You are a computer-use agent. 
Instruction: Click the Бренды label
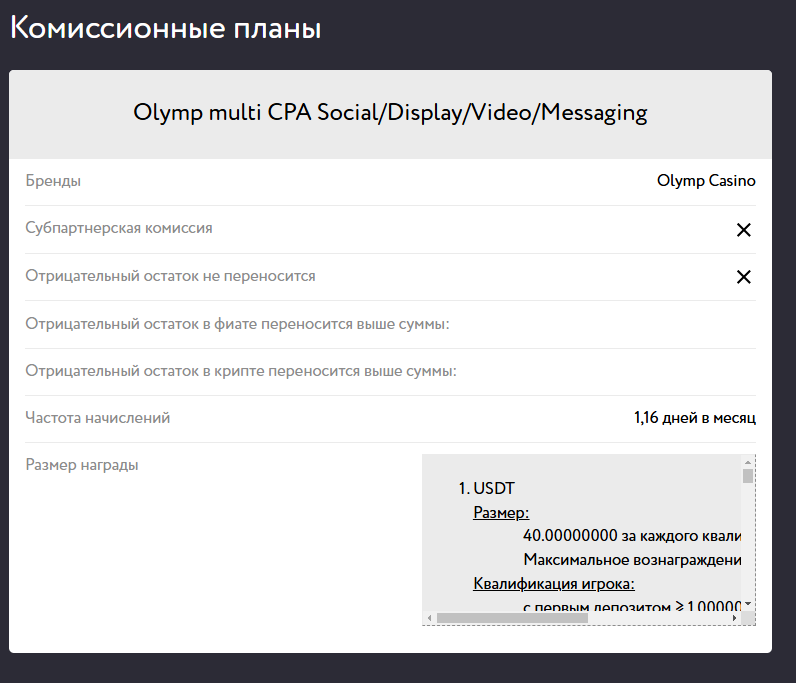point(53,181)
